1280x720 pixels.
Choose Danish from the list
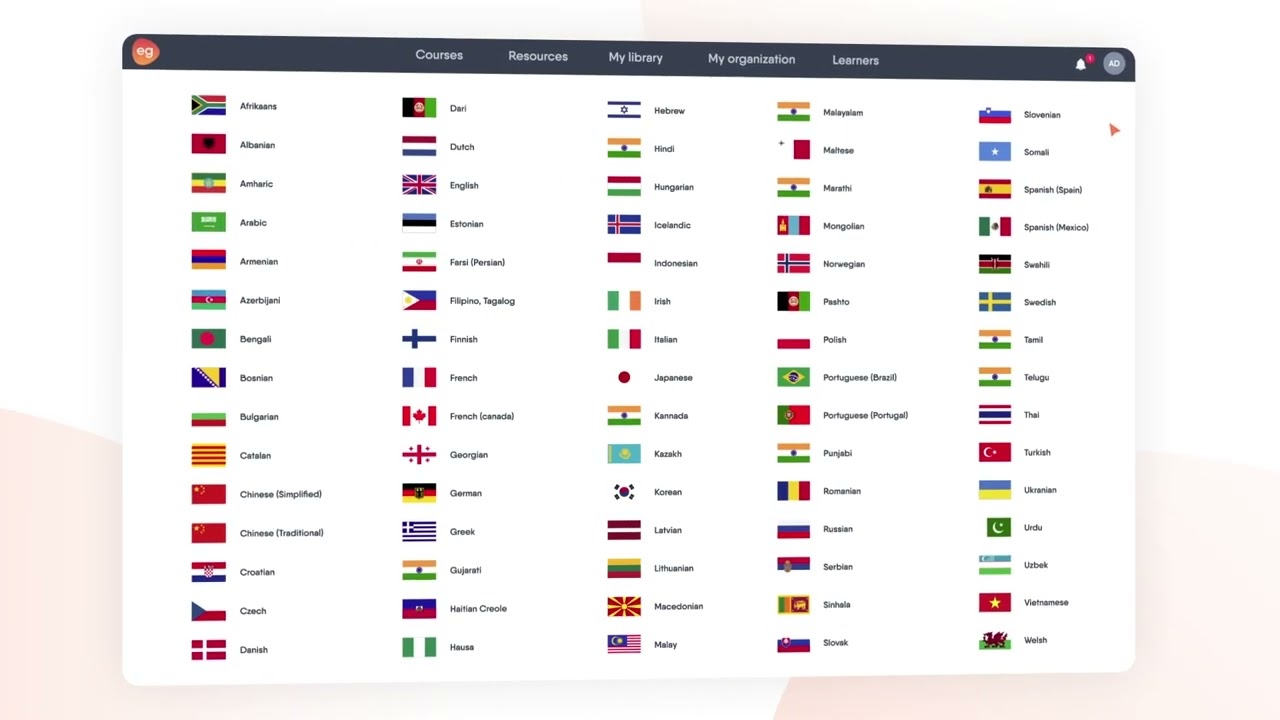[x=254, y=650]
